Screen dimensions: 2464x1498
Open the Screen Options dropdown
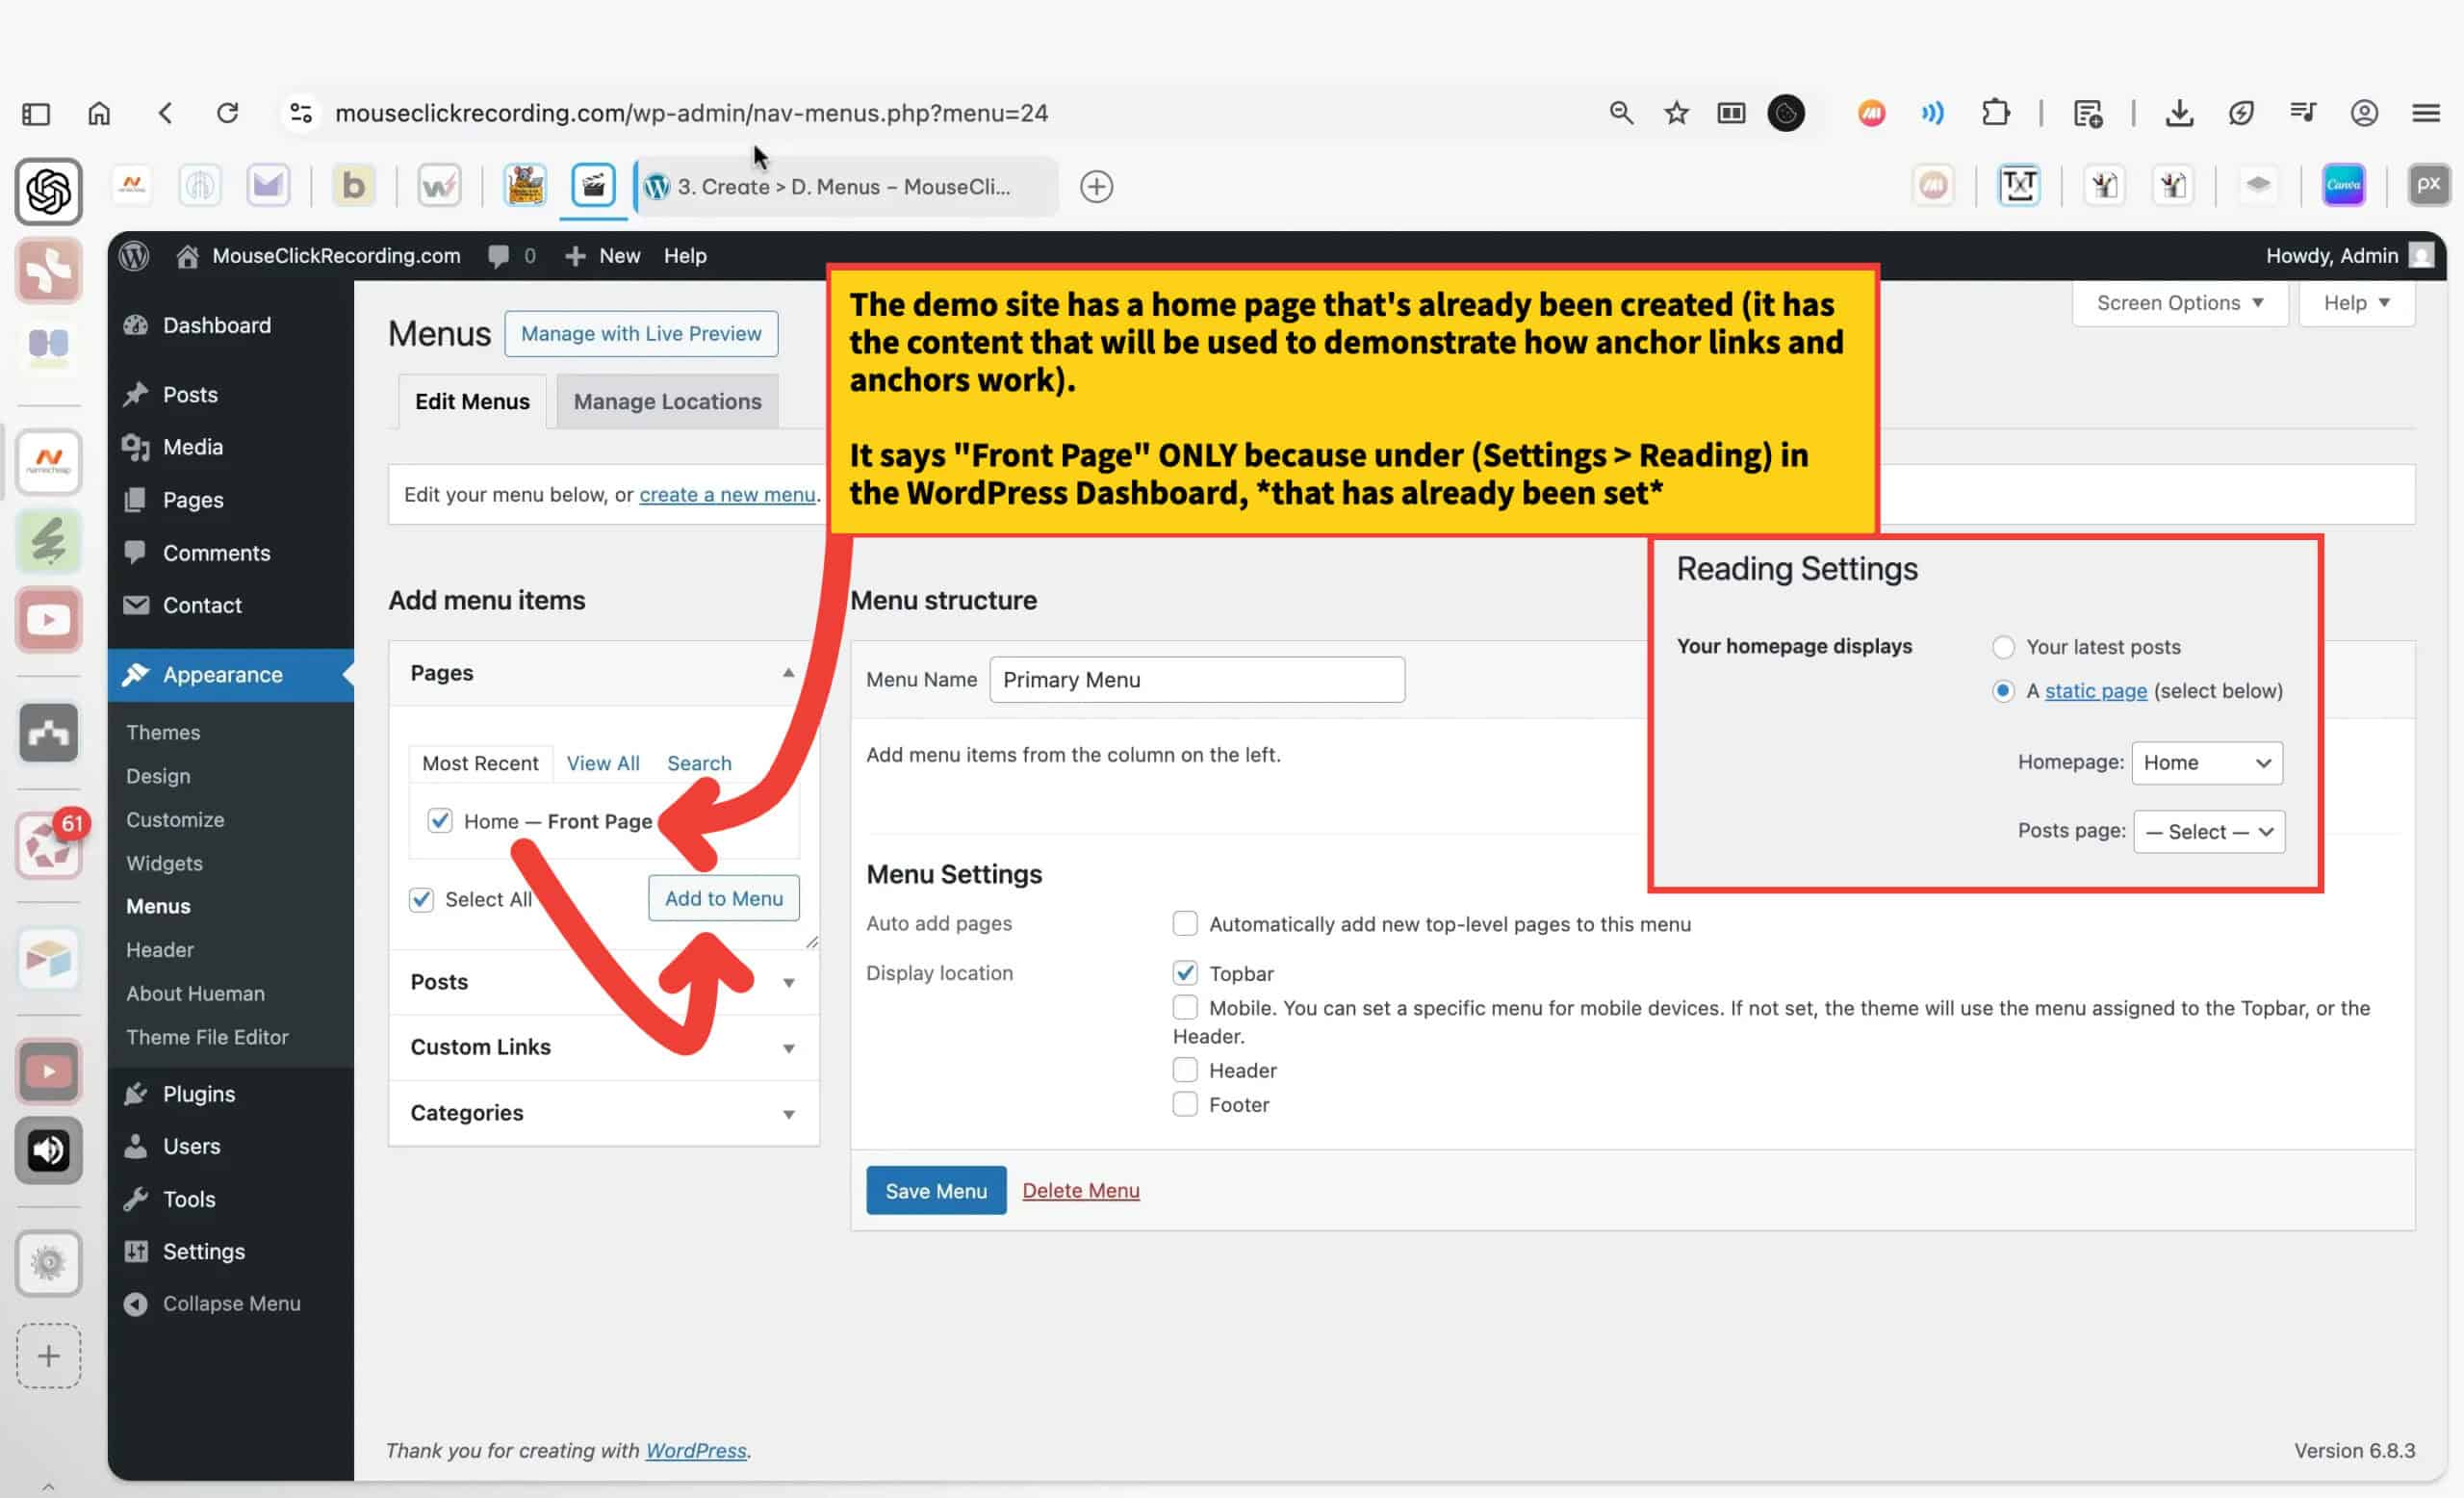click(2179, 303)
